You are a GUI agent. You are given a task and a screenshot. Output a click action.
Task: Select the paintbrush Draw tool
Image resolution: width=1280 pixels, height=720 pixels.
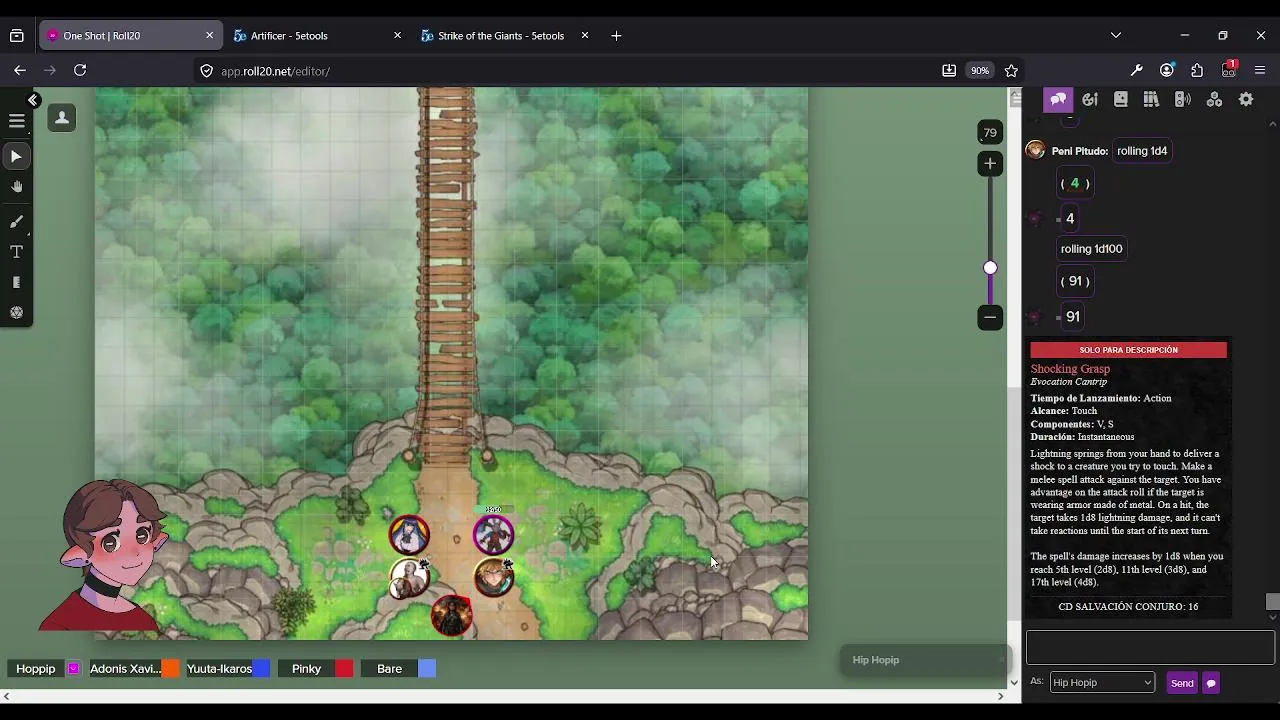(16, 221)
